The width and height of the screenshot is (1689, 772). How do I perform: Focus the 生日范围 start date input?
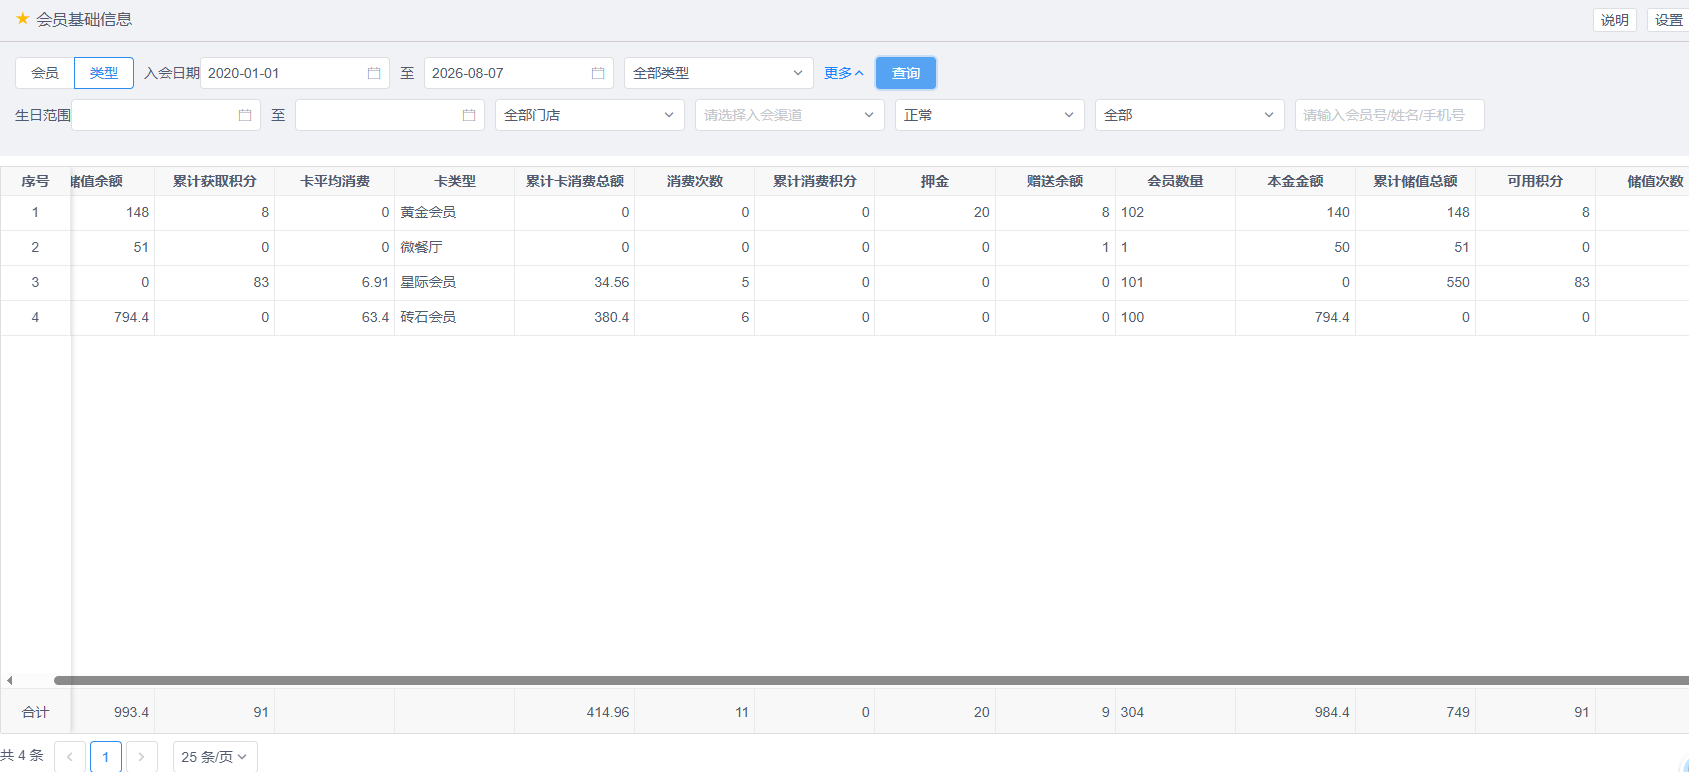(x=166, y=115)
